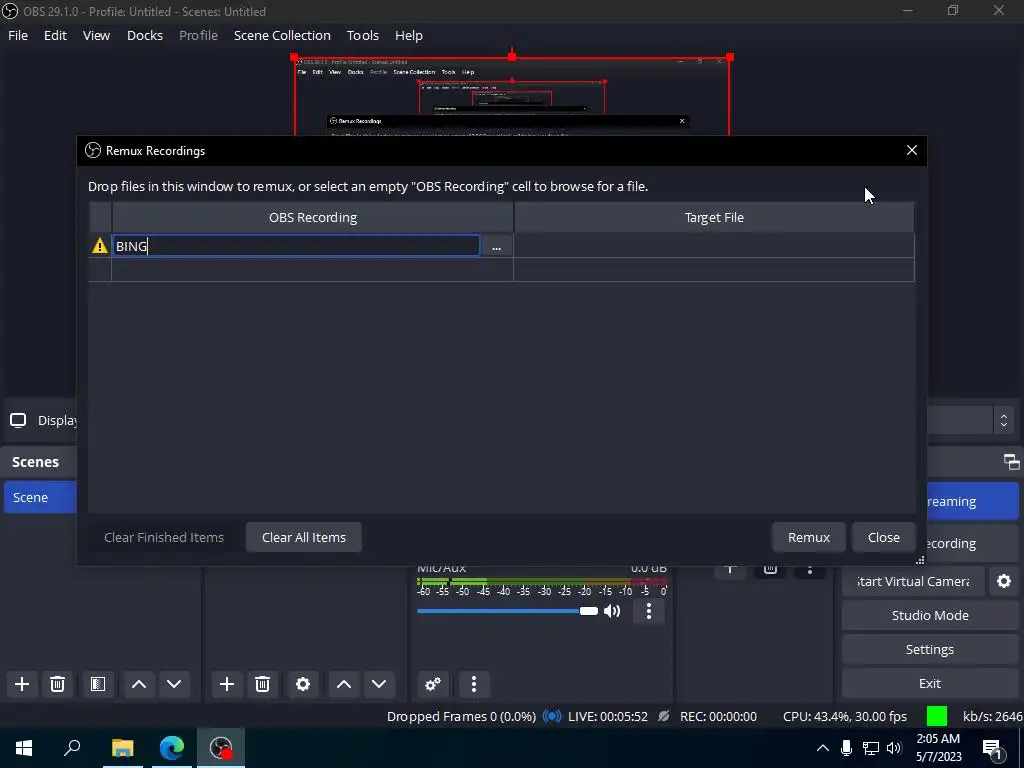Click the CPU 43.4%, 30.00 fps status
The height and width of the screenshot is (768, 1024).
tap(844, 716)
